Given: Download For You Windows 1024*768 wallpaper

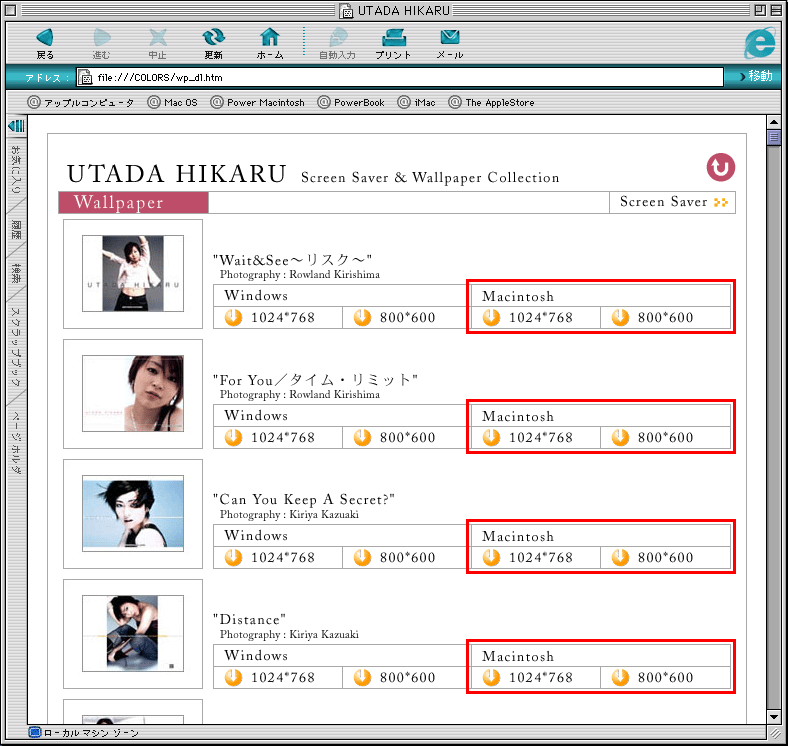Looking at the screenshot, I should pos(277,438).
